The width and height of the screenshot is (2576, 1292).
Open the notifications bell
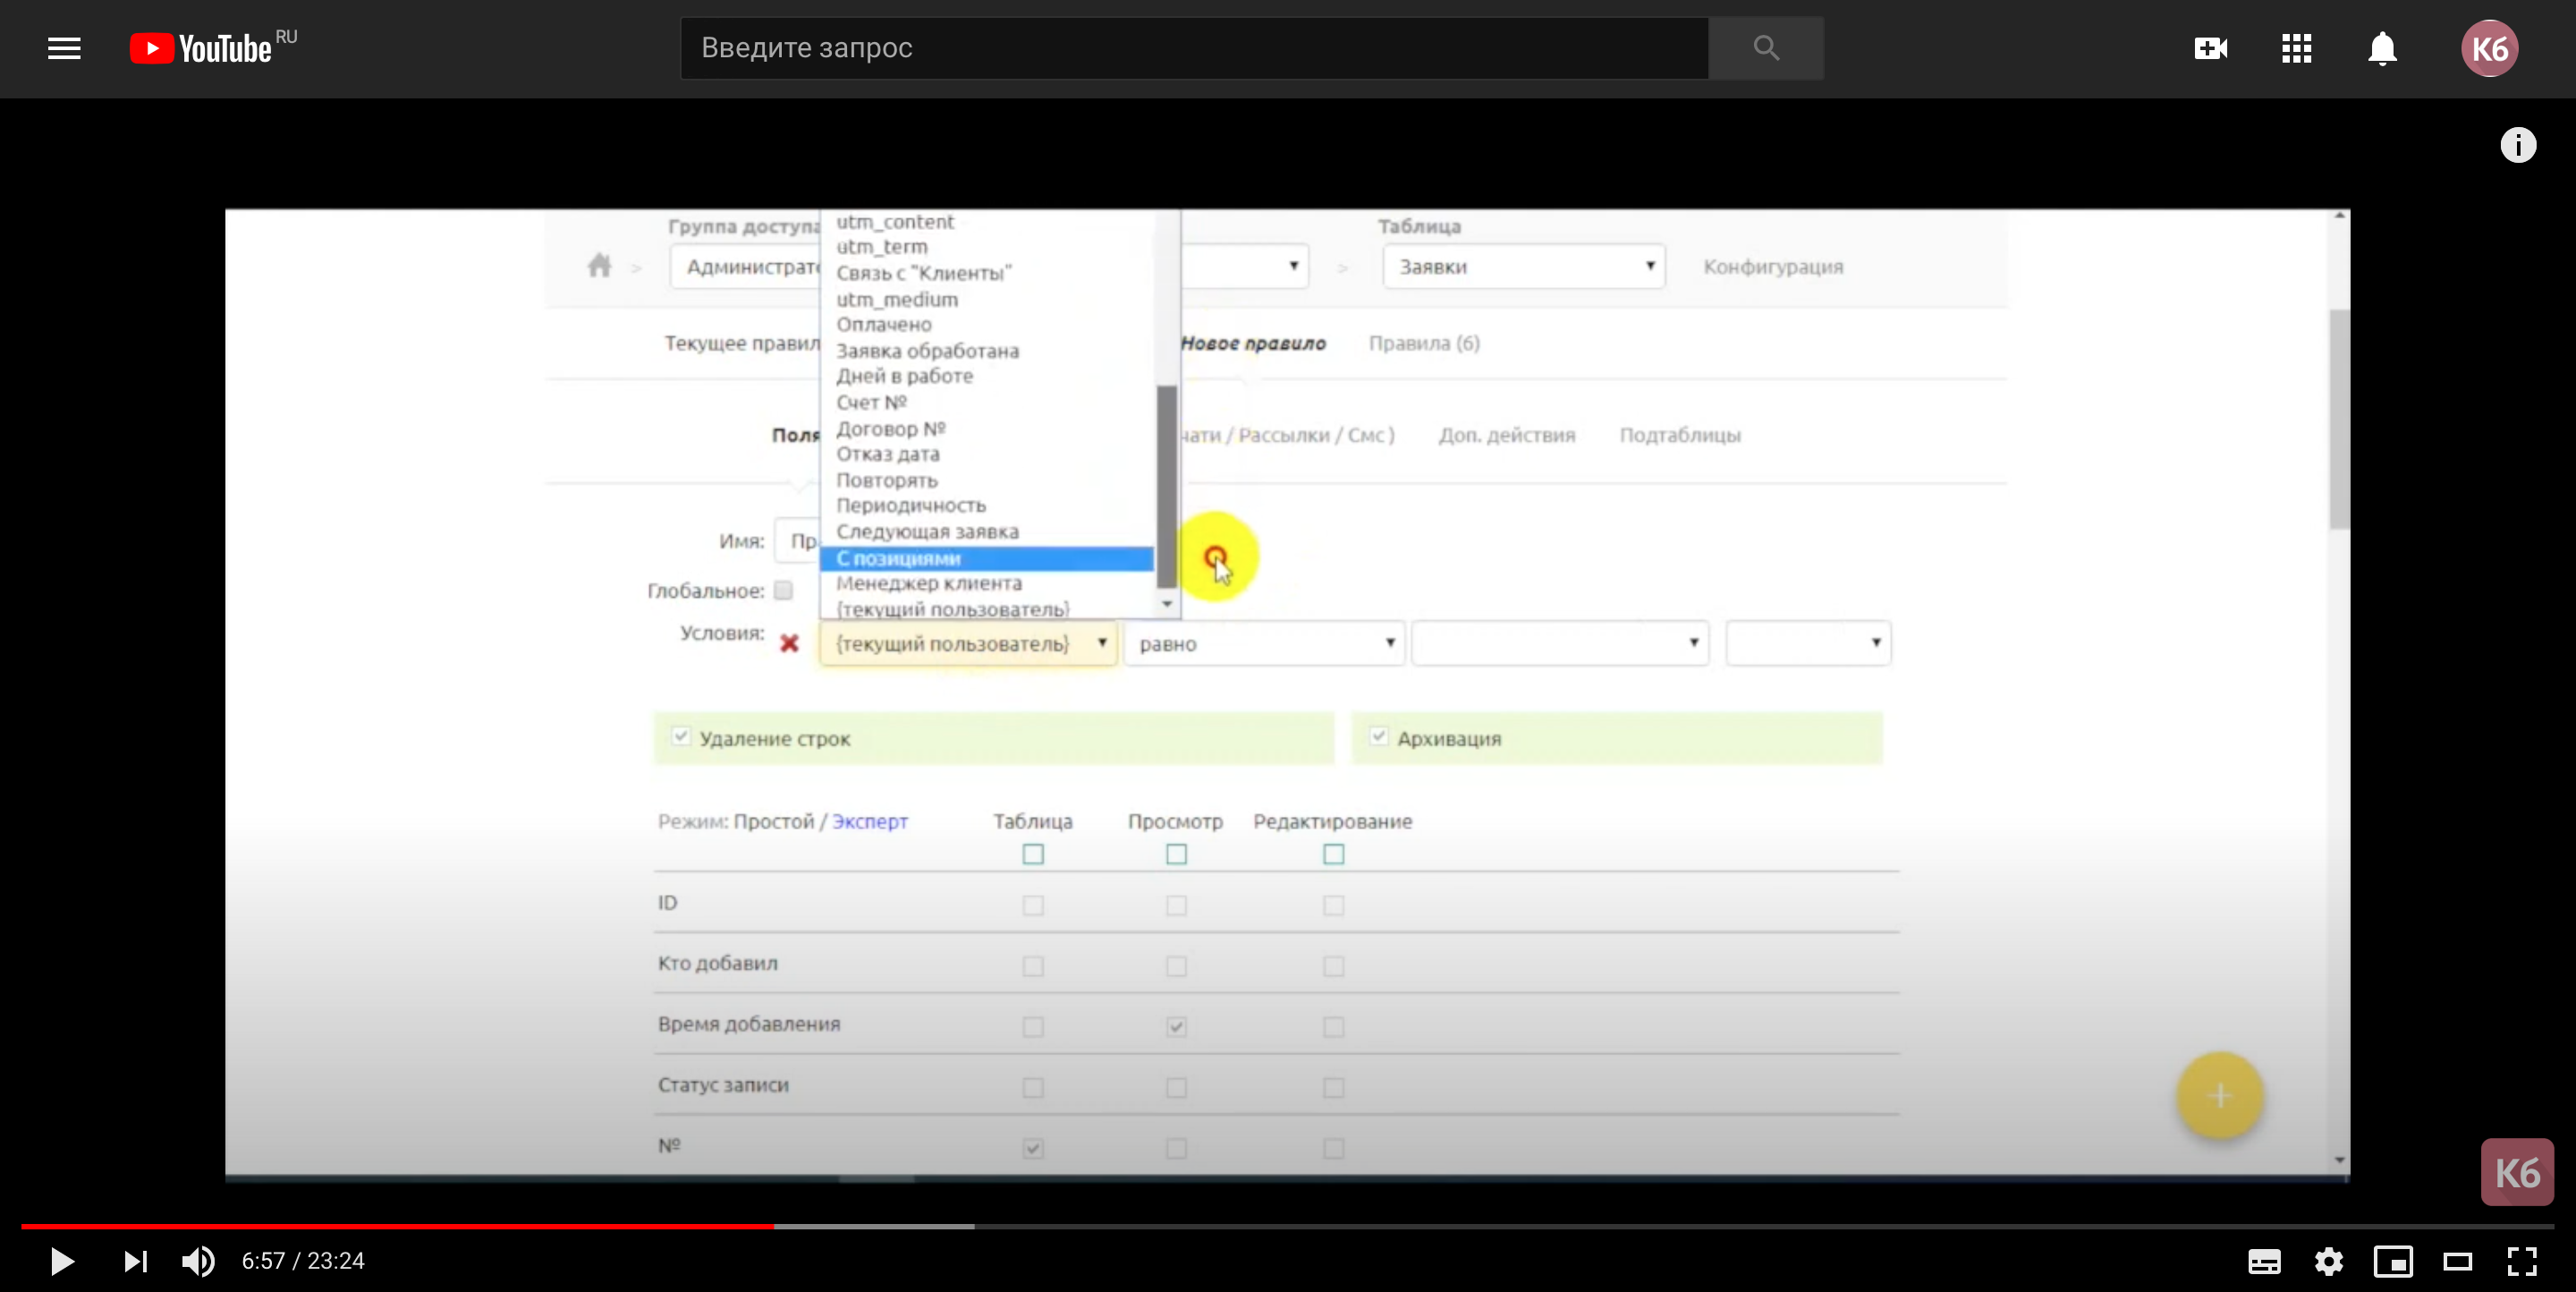tap(2382, 48)
